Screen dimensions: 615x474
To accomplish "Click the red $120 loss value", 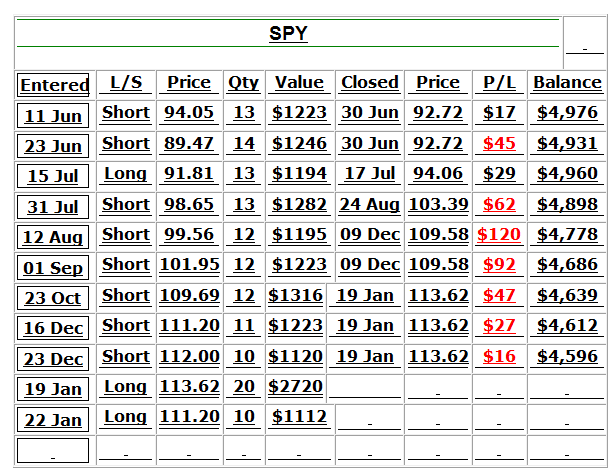I will click(x=498, y=235).
